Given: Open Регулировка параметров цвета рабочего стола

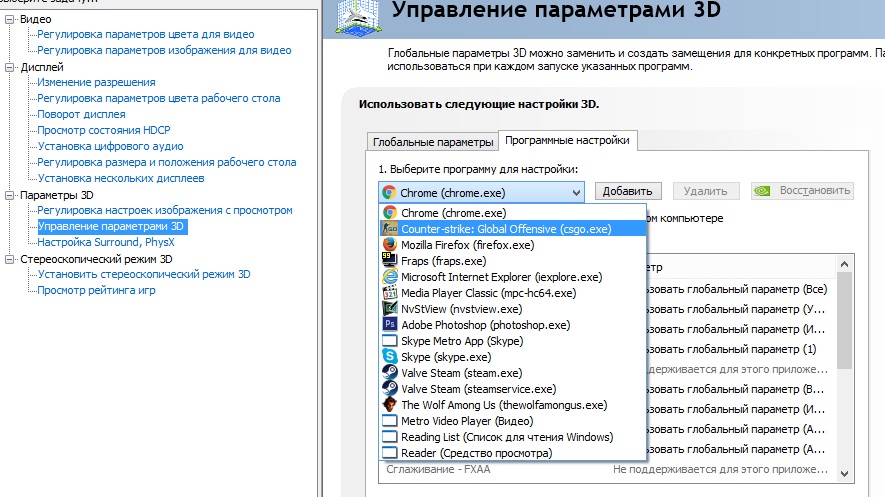Looking at the screenshot, I should click(x=159, y=98).
